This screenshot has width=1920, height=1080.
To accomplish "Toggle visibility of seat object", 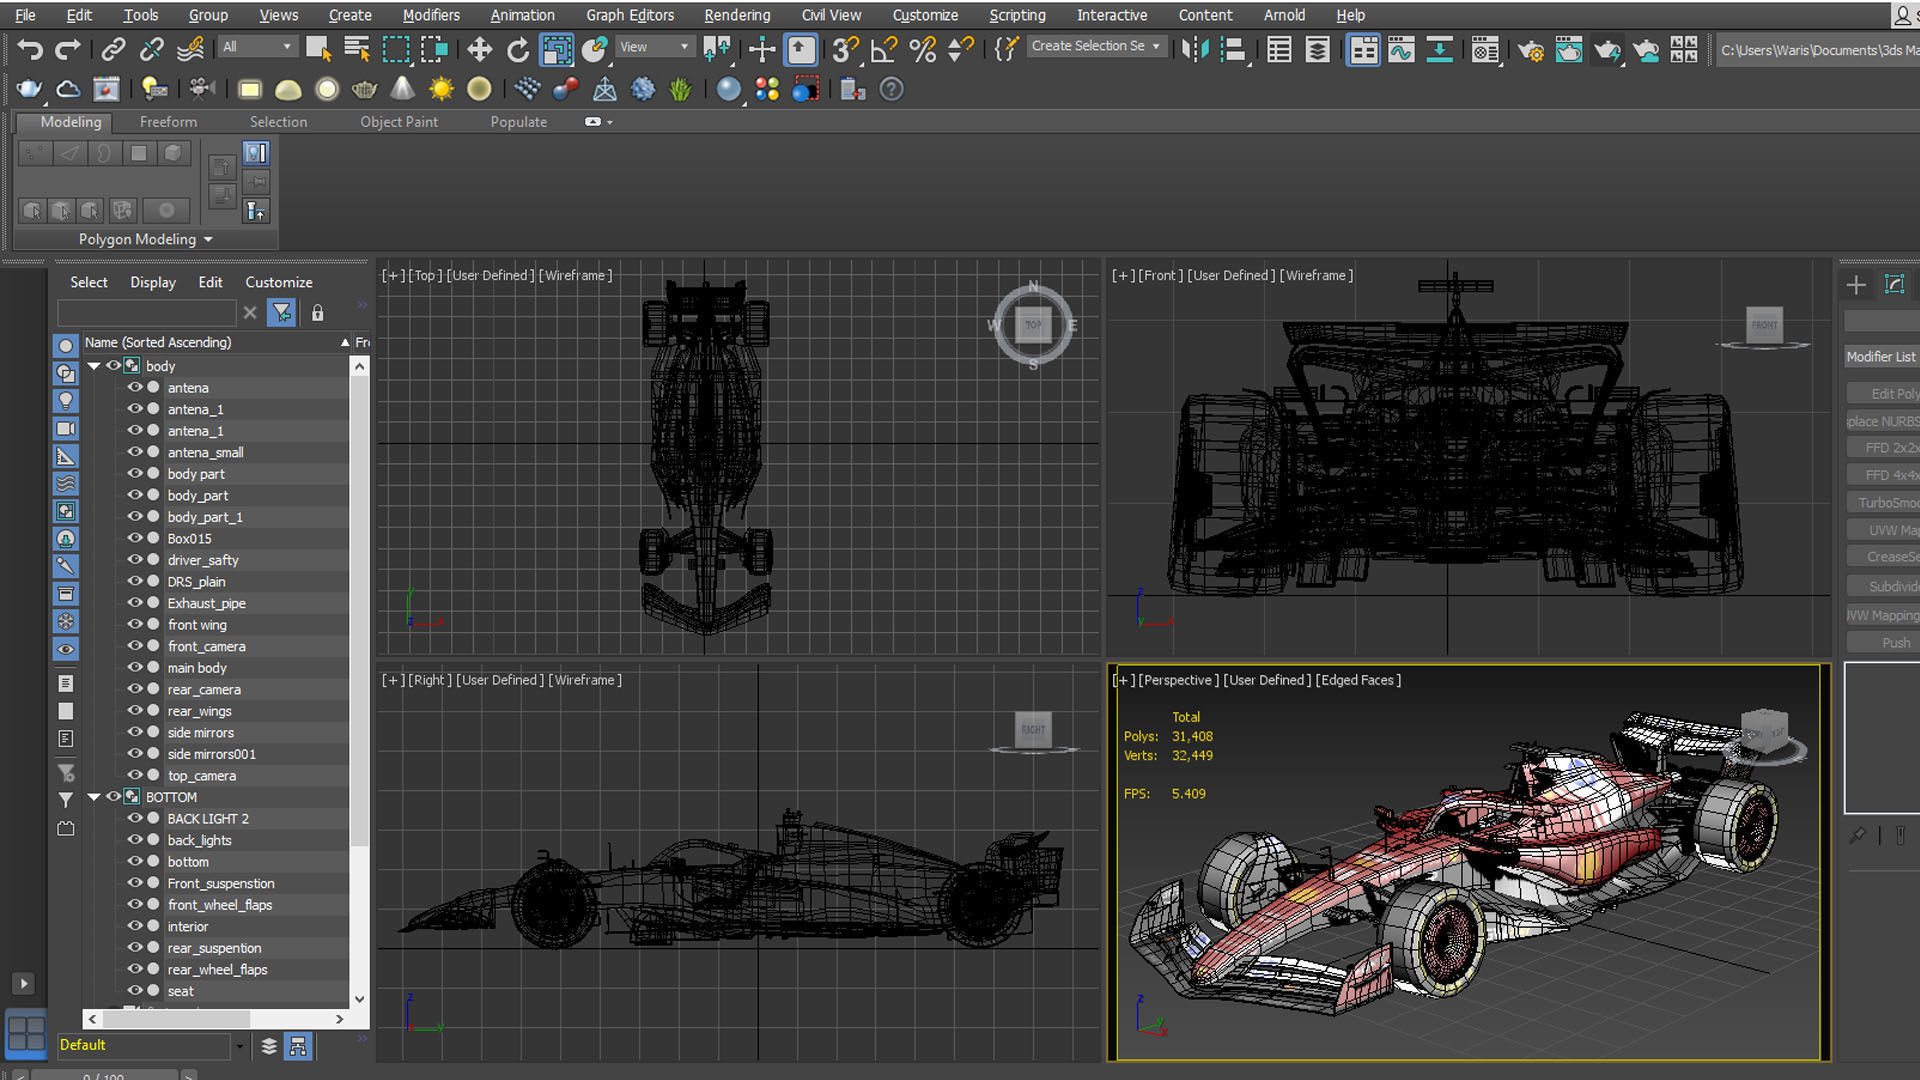I will point(134,991).
